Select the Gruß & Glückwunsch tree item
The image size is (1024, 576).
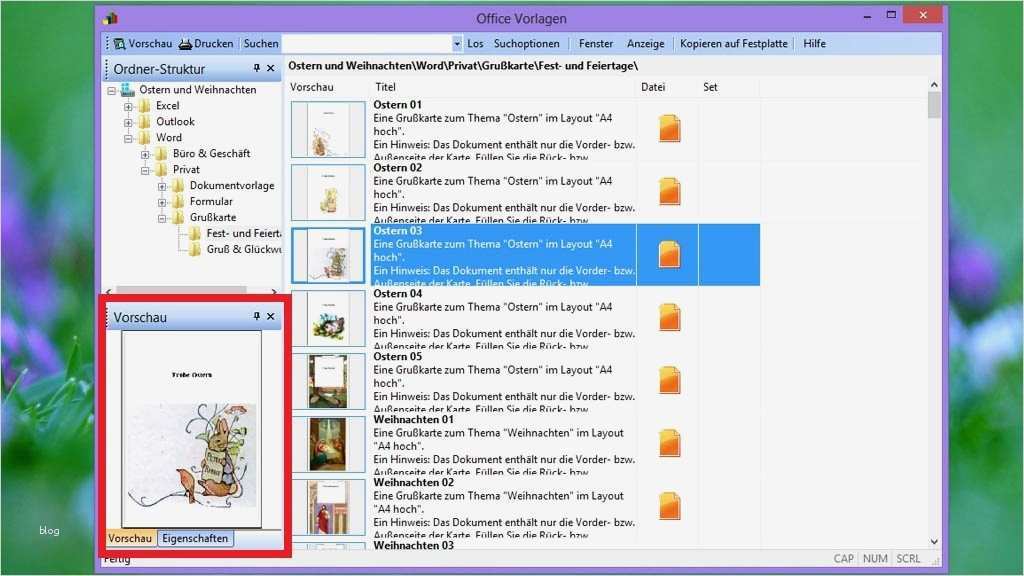(244, 249)
